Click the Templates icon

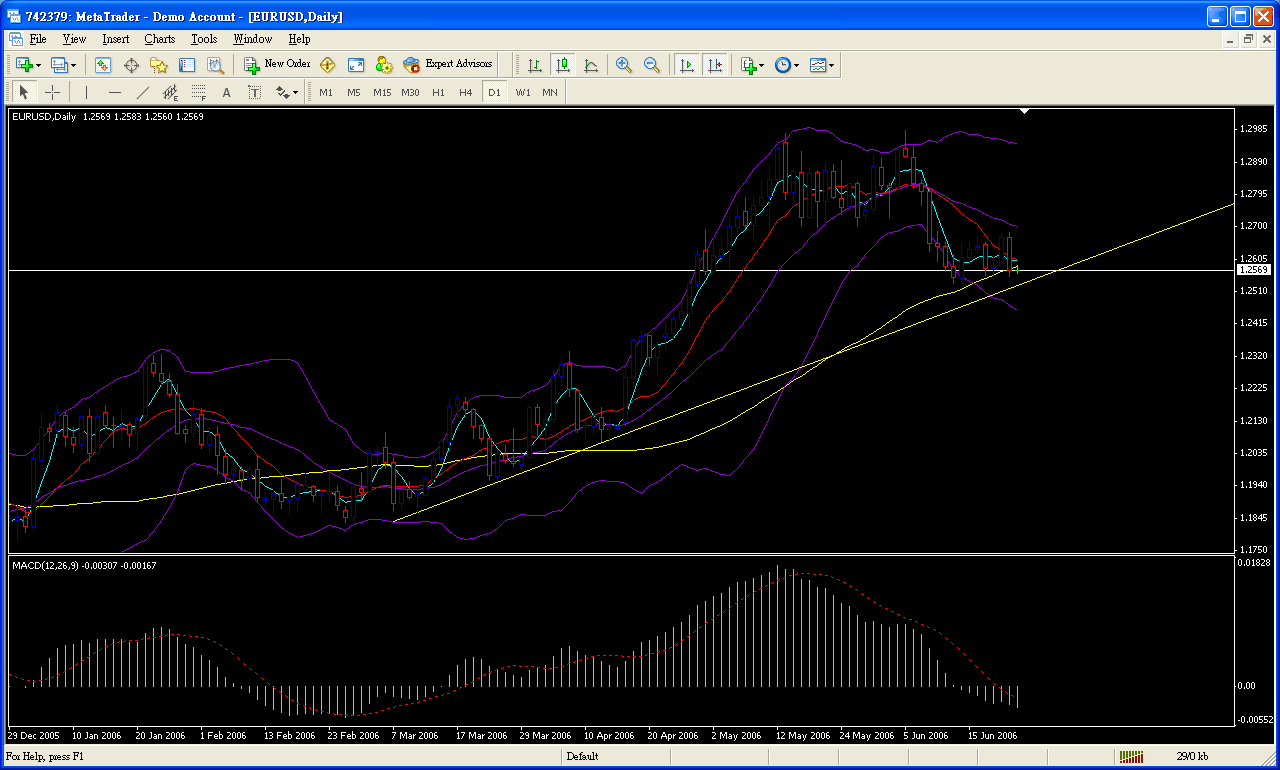pyautogui.click(x=818, y=65)
